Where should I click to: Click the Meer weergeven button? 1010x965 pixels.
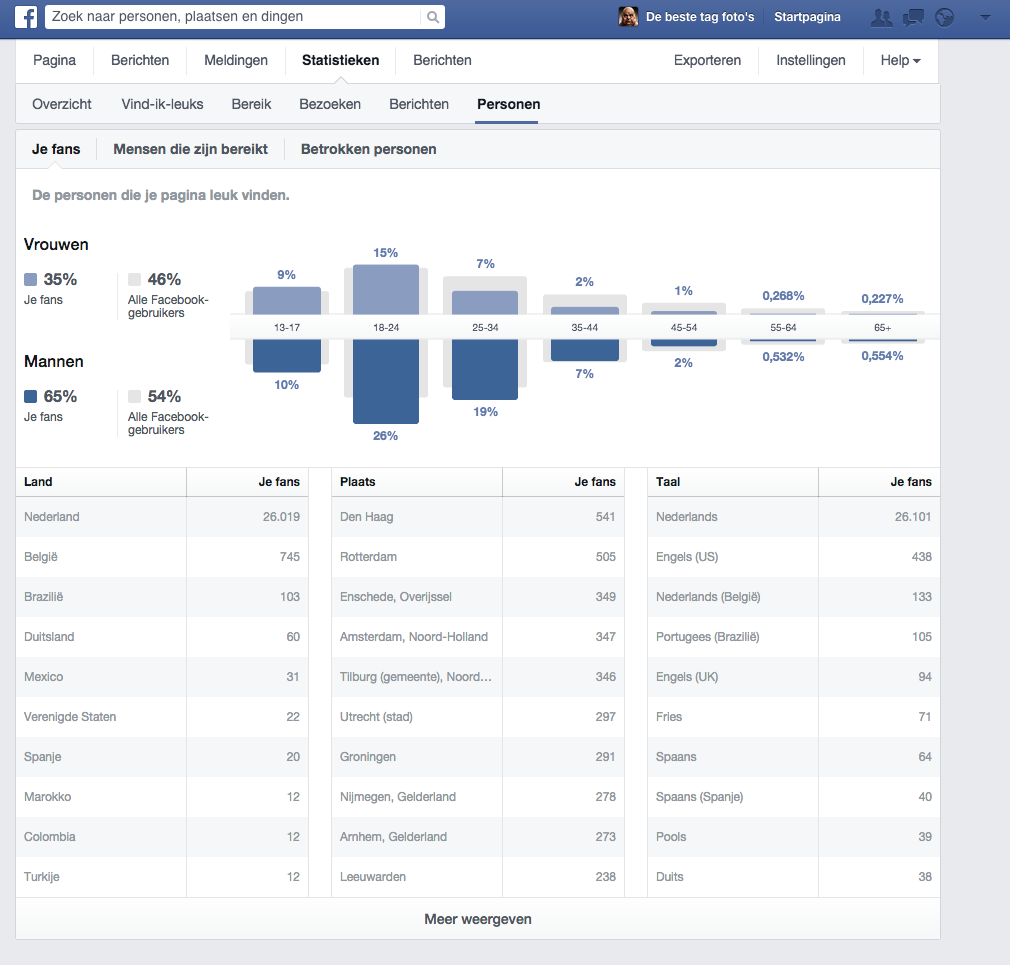(478, 919)
